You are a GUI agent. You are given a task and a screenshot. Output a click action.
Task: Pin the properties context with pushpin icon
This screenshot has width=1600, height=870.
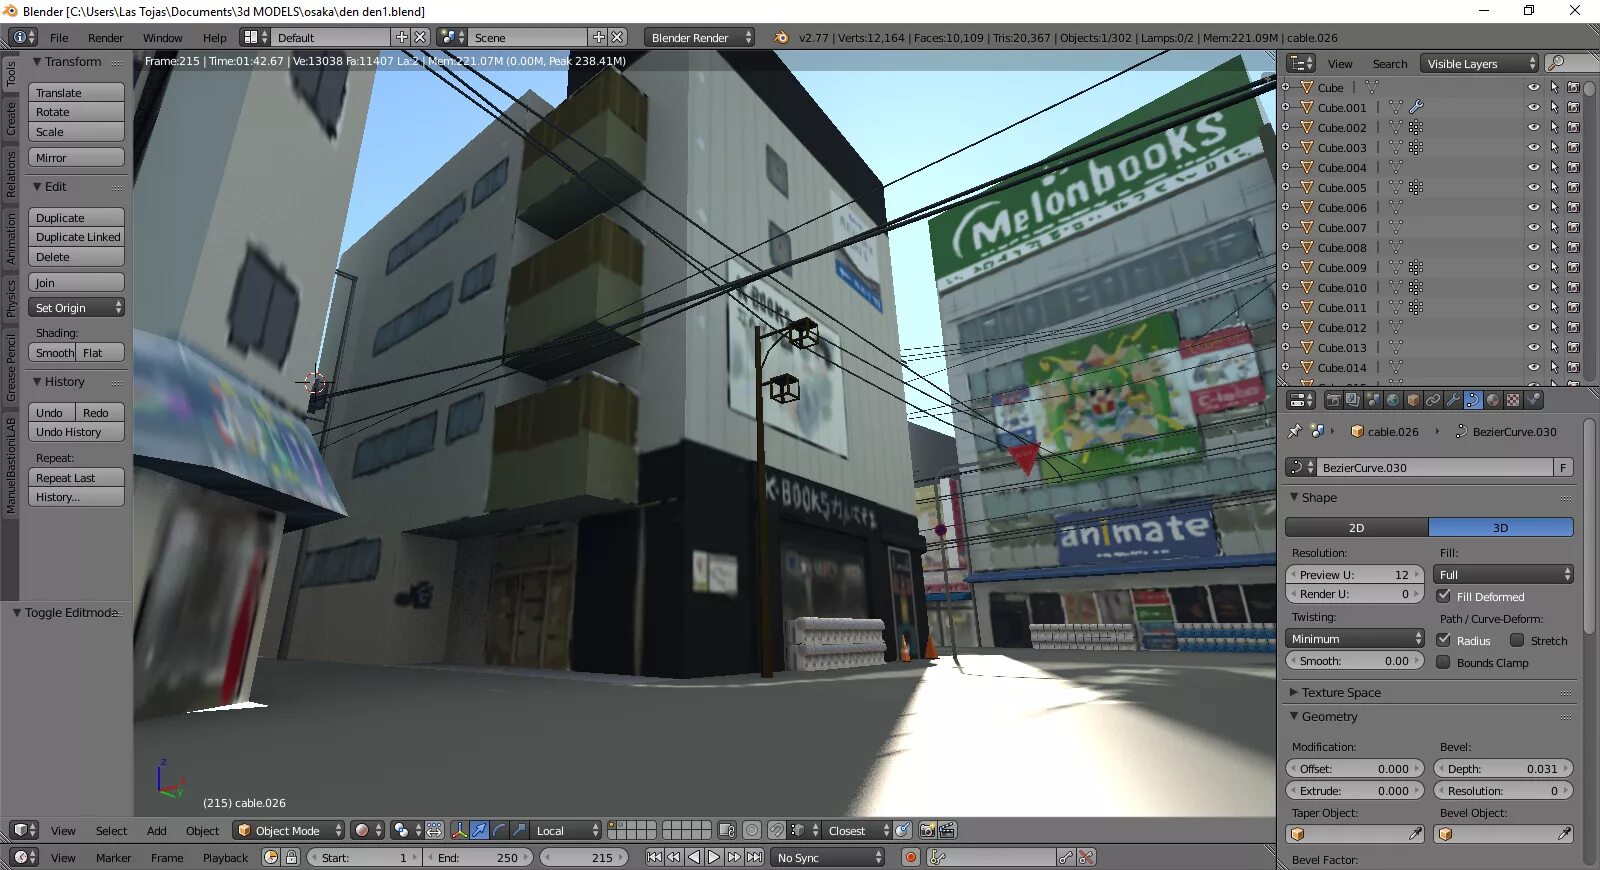click(x=1295, y=431)
